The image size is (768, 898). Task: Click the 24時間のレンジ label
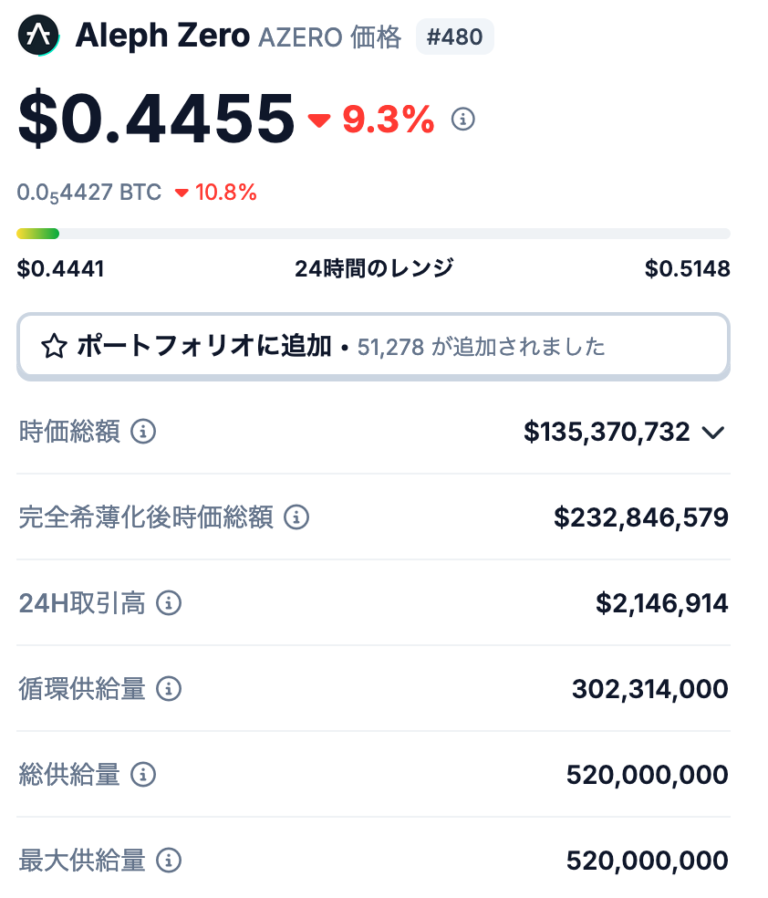pos(373,268)
